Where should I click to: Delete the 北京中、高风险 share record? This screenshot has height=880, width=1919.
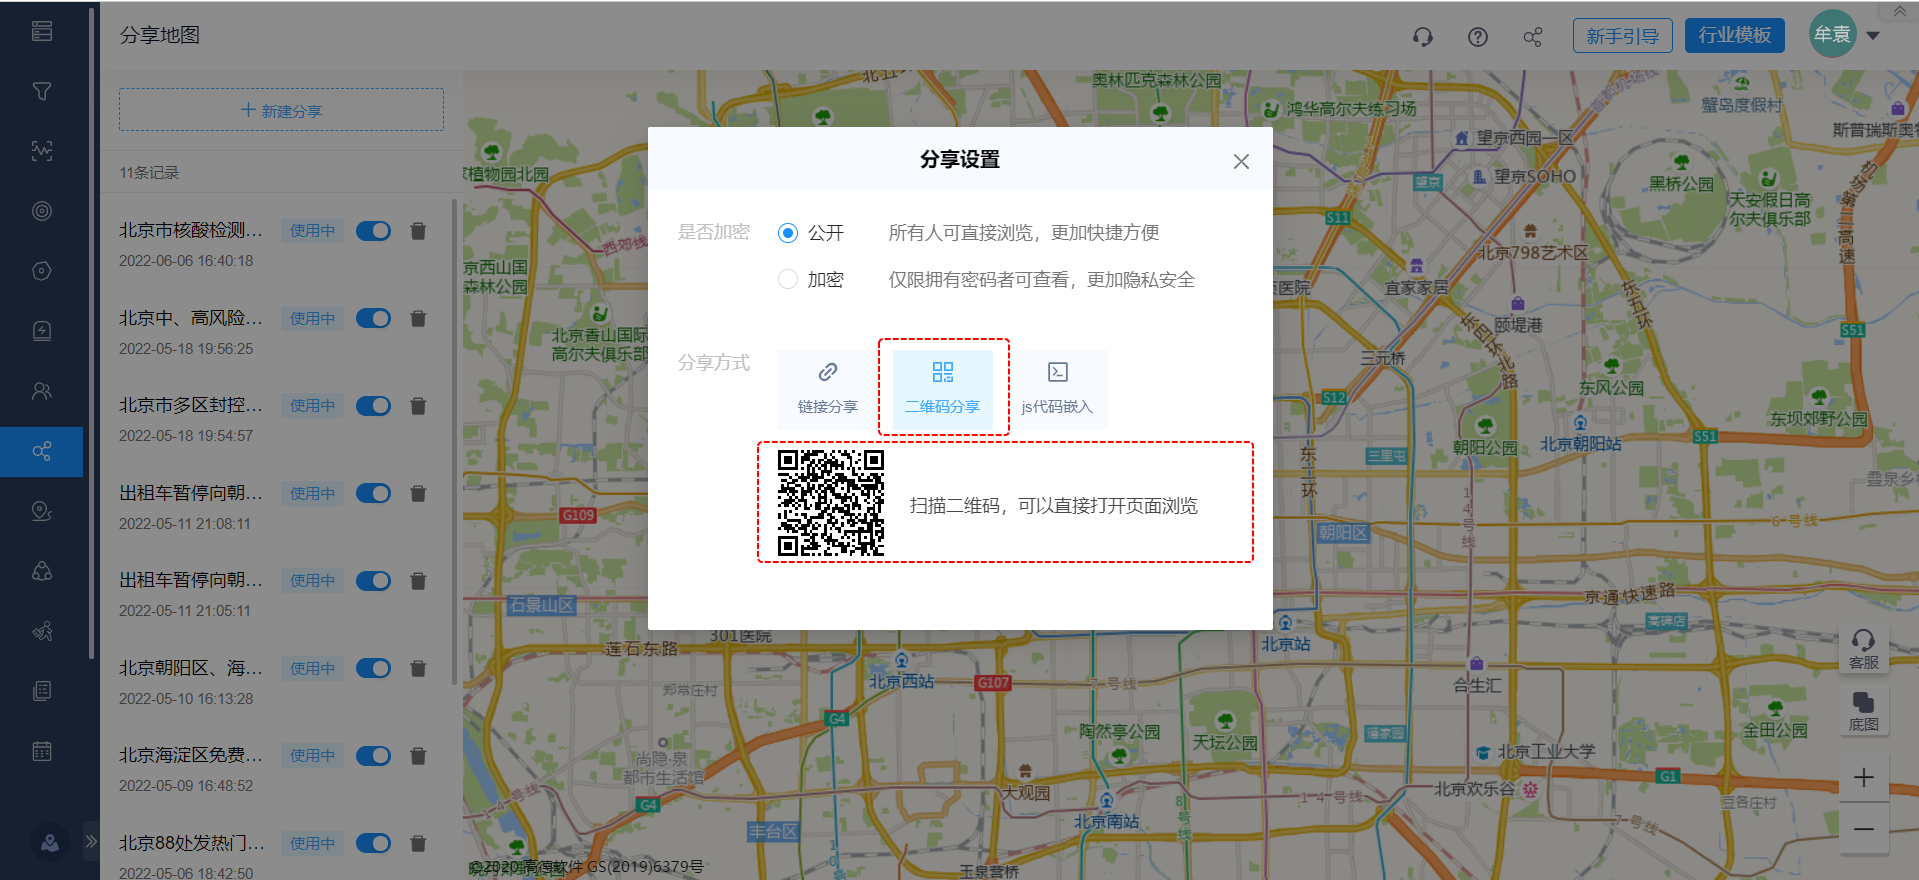[x=418, y=319]
